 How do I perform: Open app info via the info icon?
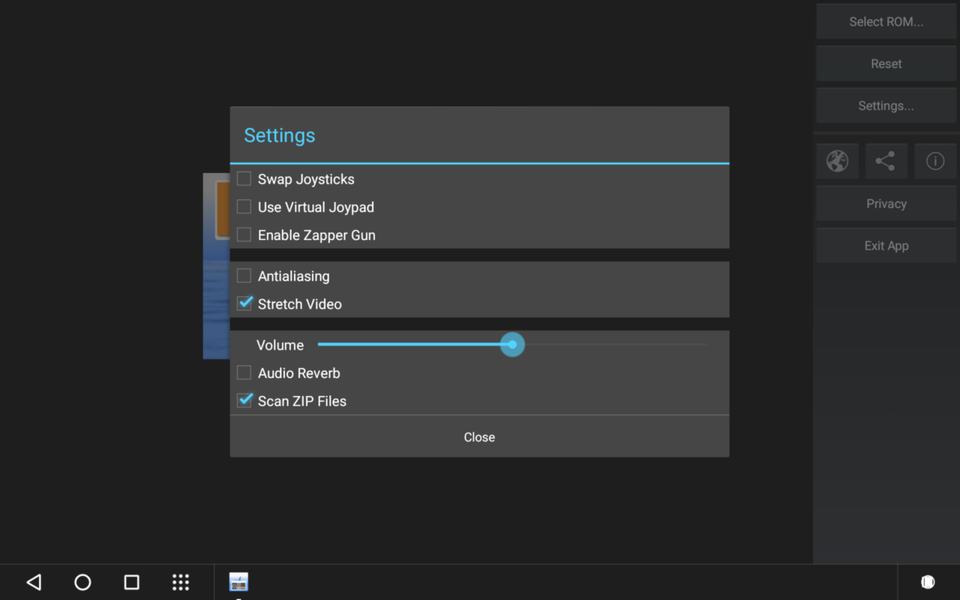935,161
